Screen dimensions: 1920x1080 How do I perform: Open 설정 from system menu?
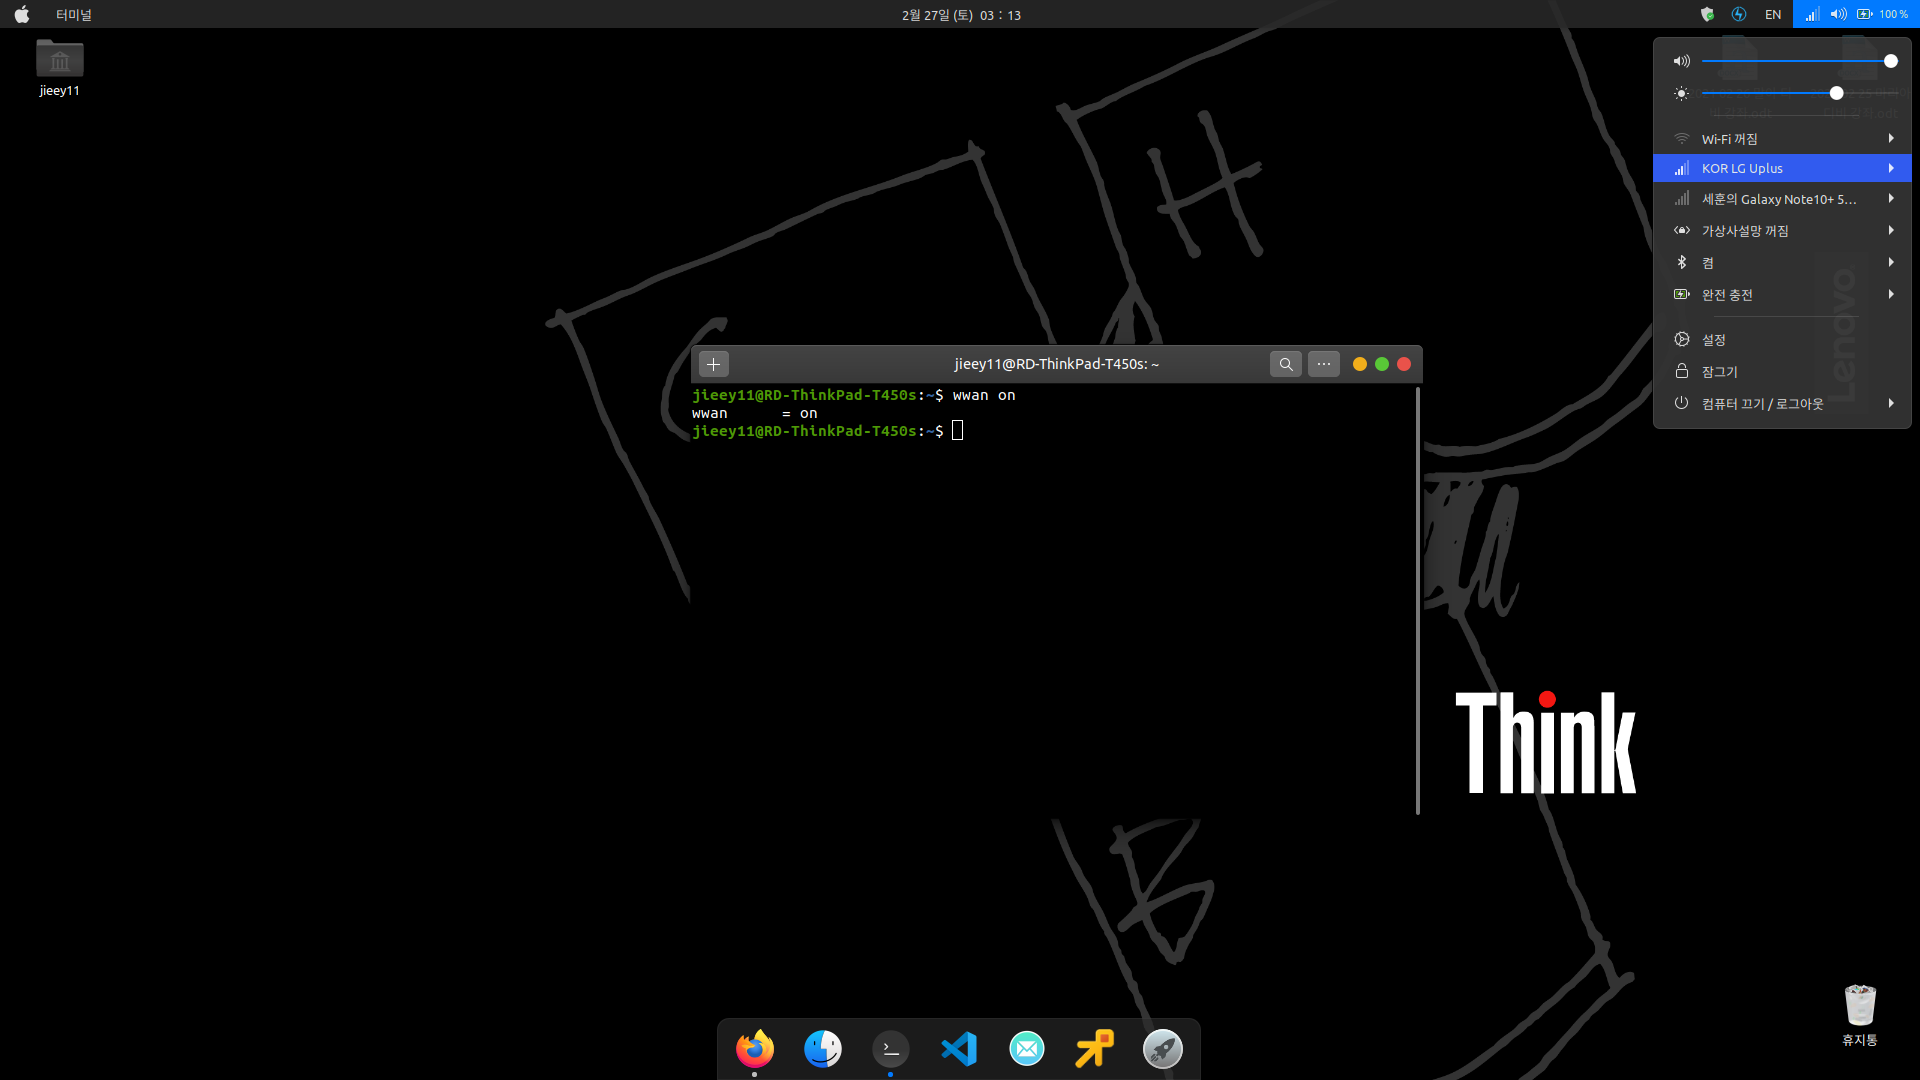[x=1714, y=340]
